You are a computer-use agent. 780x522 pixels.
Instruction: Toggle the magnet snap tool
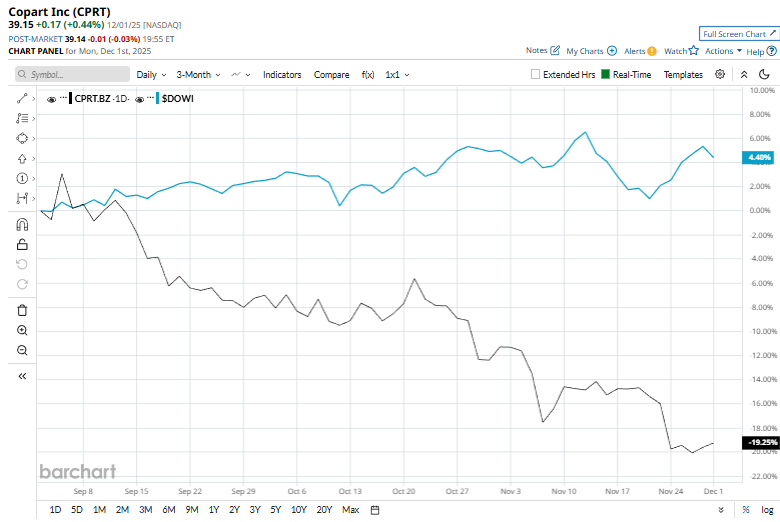tap(22, 225)
